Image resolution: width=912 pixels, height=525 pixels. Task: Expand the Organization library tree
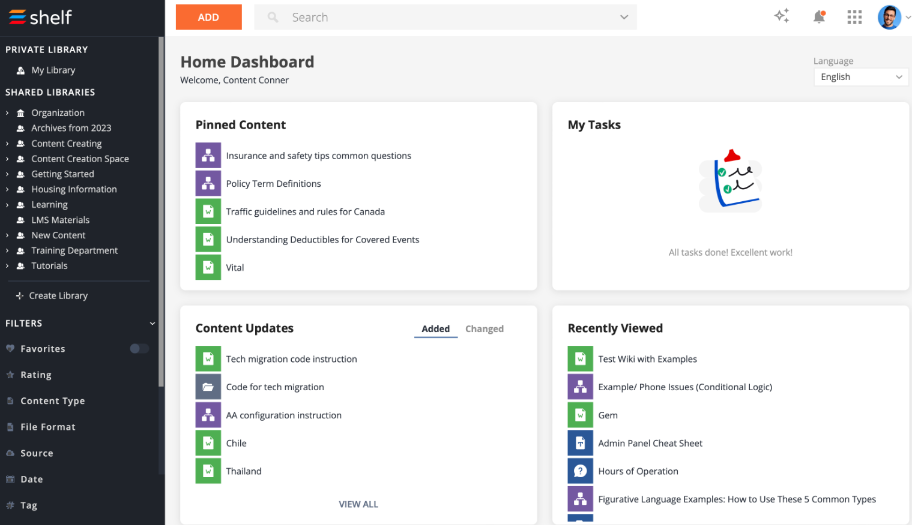pyautogui.click(x=7, y=113)
